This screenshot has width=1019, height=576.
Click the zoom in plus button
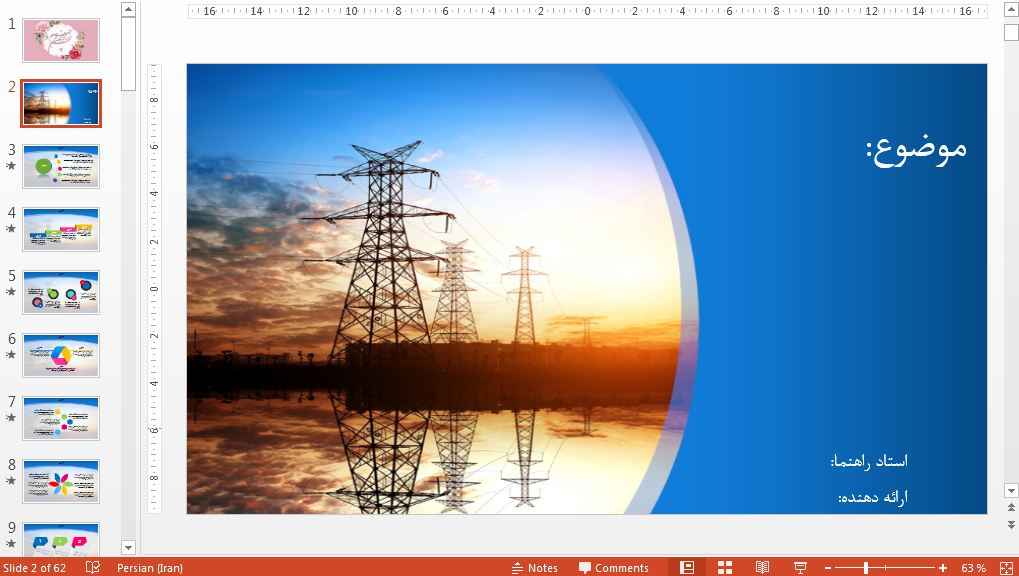(943, 568)
